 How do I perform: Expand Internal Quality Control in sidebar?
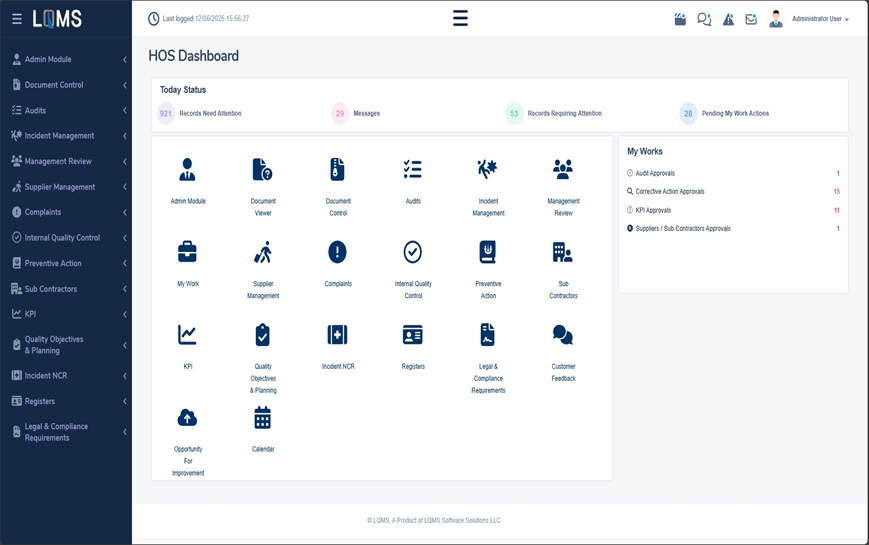(x=67, y=238)
